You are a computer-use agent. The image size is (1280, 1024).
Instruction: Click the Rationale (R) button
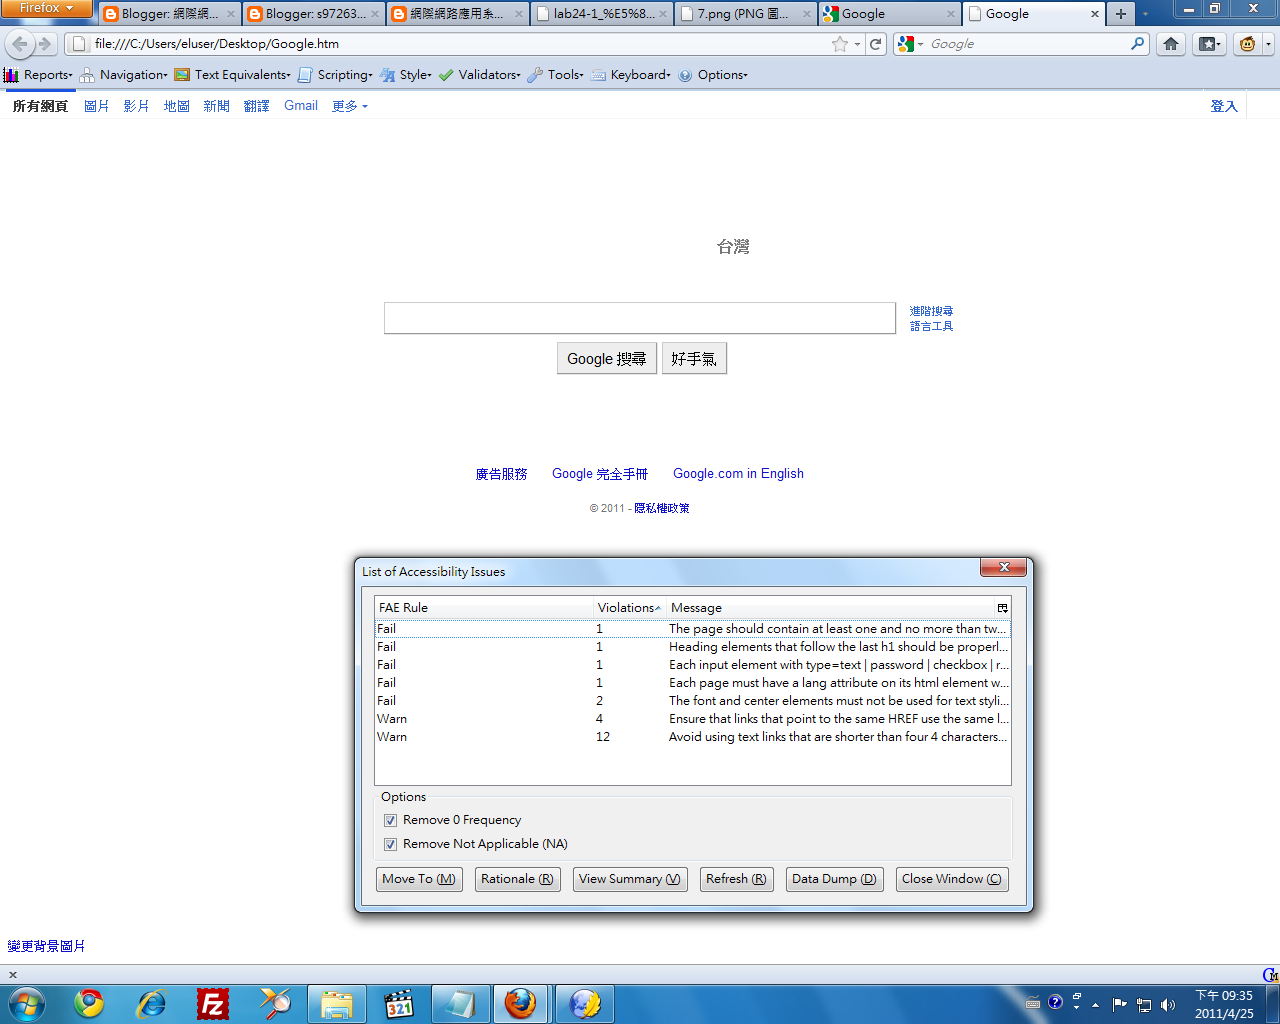tap(517, 879)
